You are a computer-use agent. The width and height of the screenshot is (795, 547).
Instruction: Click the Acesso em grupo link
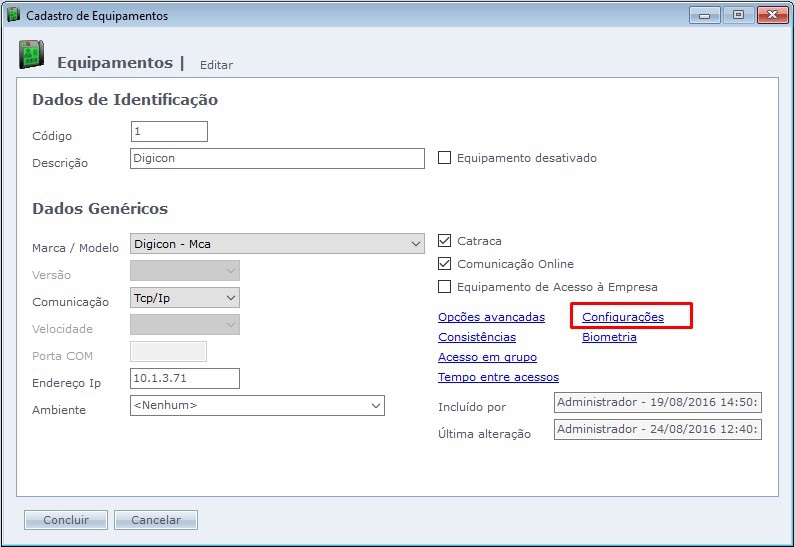coord(487,357)
